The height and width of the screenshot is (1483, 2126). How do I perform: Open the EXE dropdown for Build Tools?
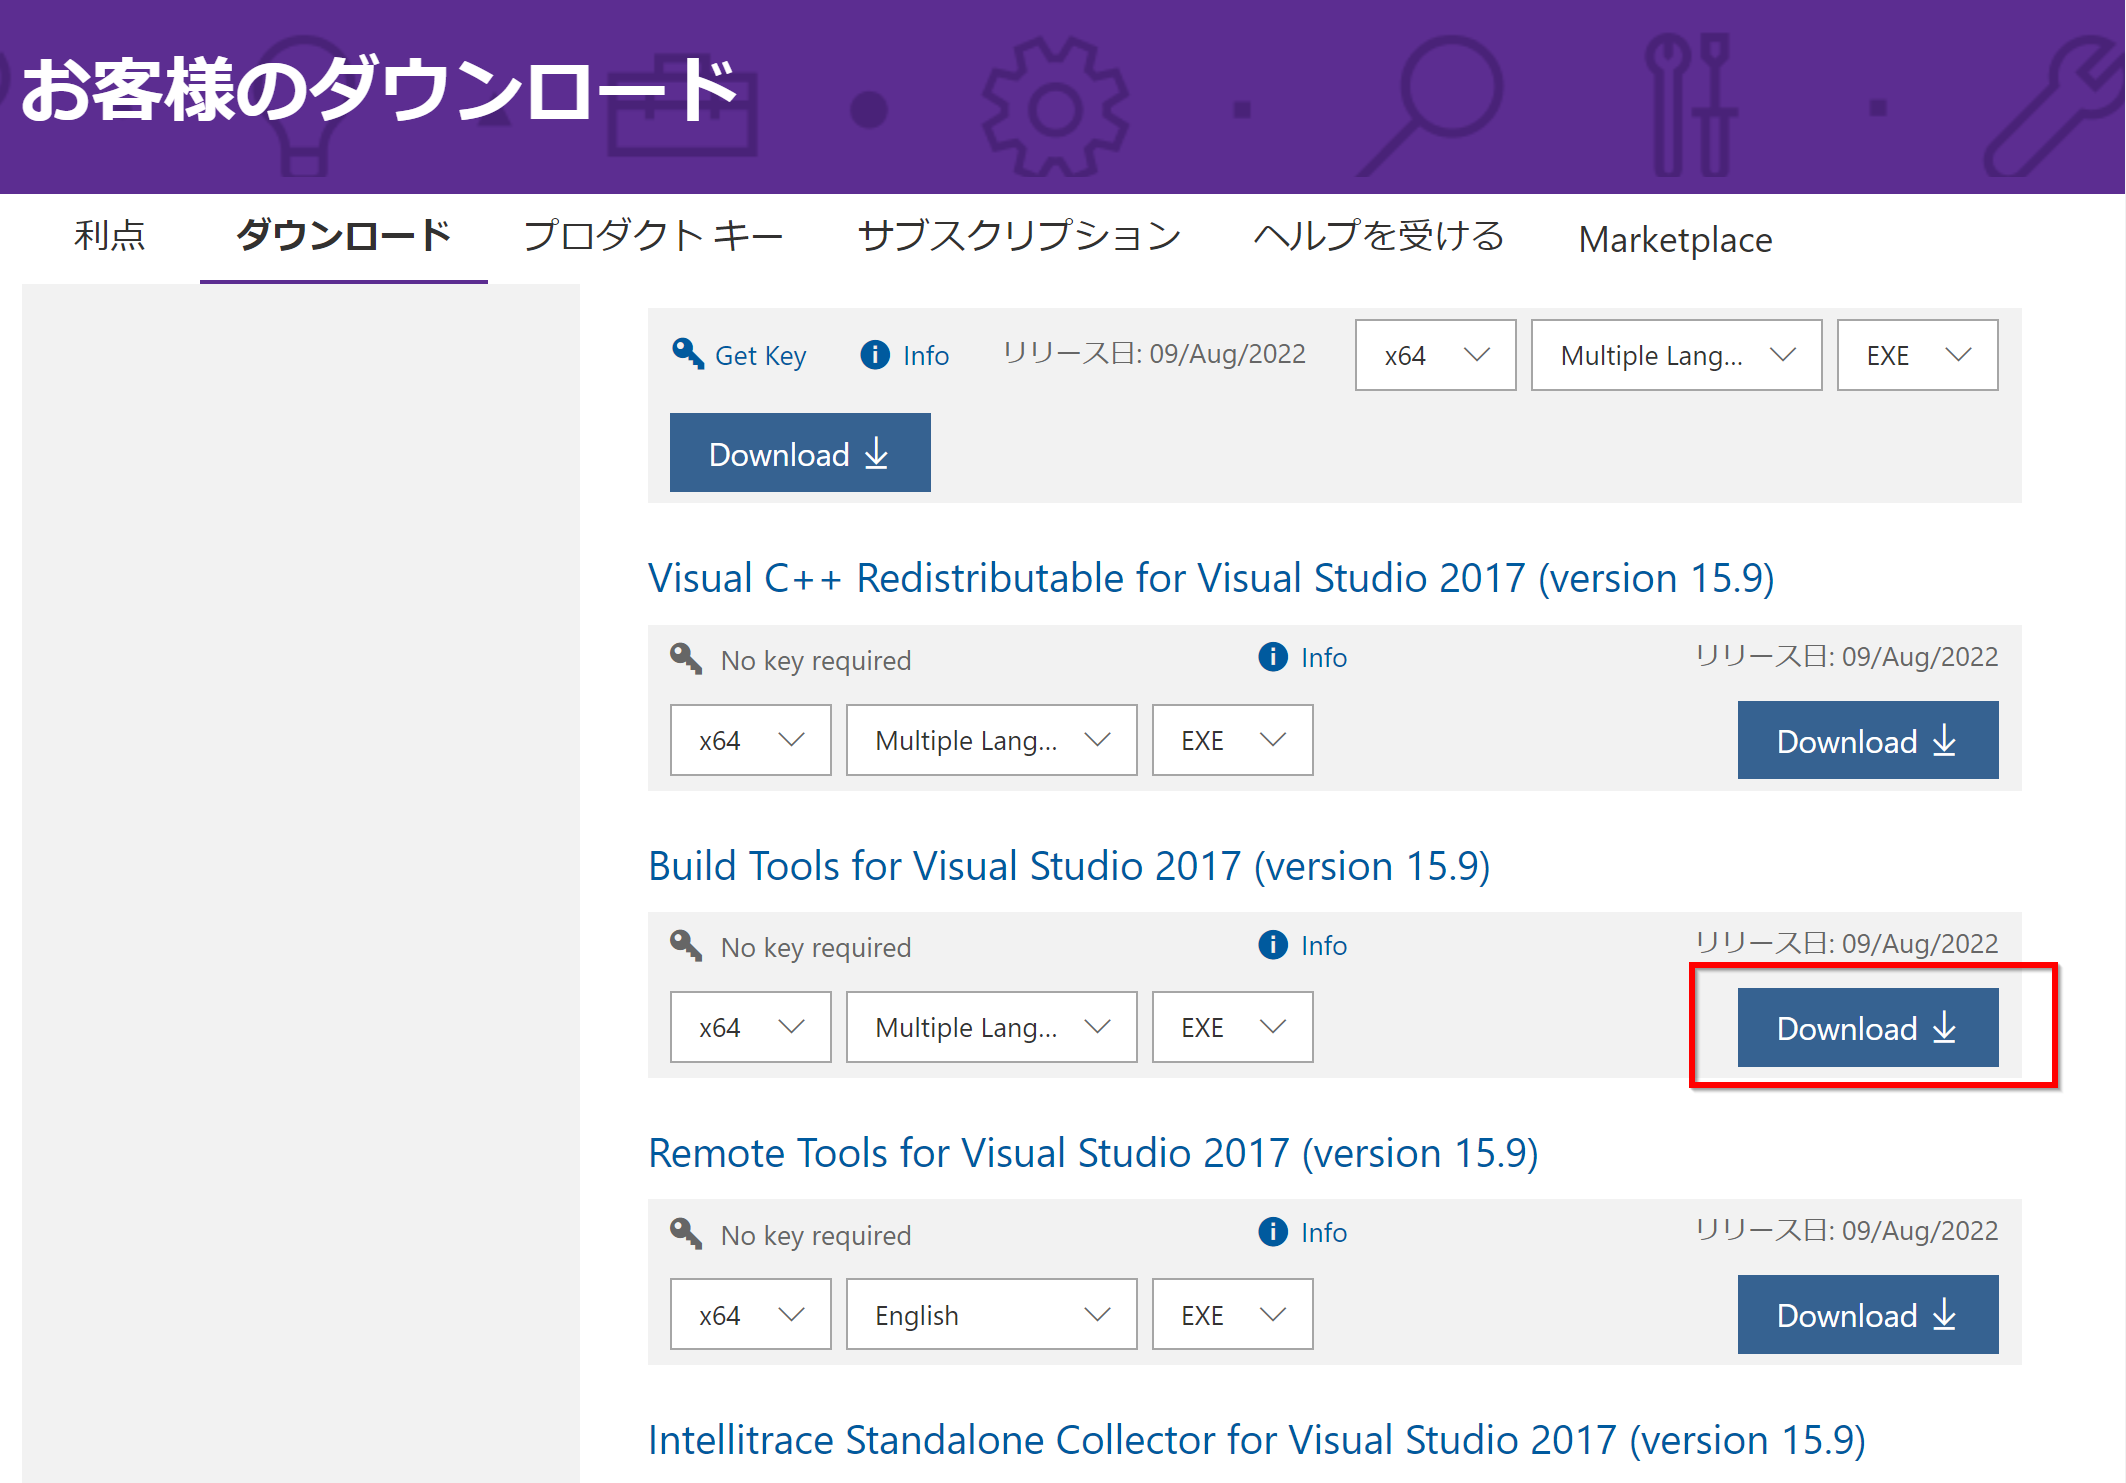tap(1232, 1027)
